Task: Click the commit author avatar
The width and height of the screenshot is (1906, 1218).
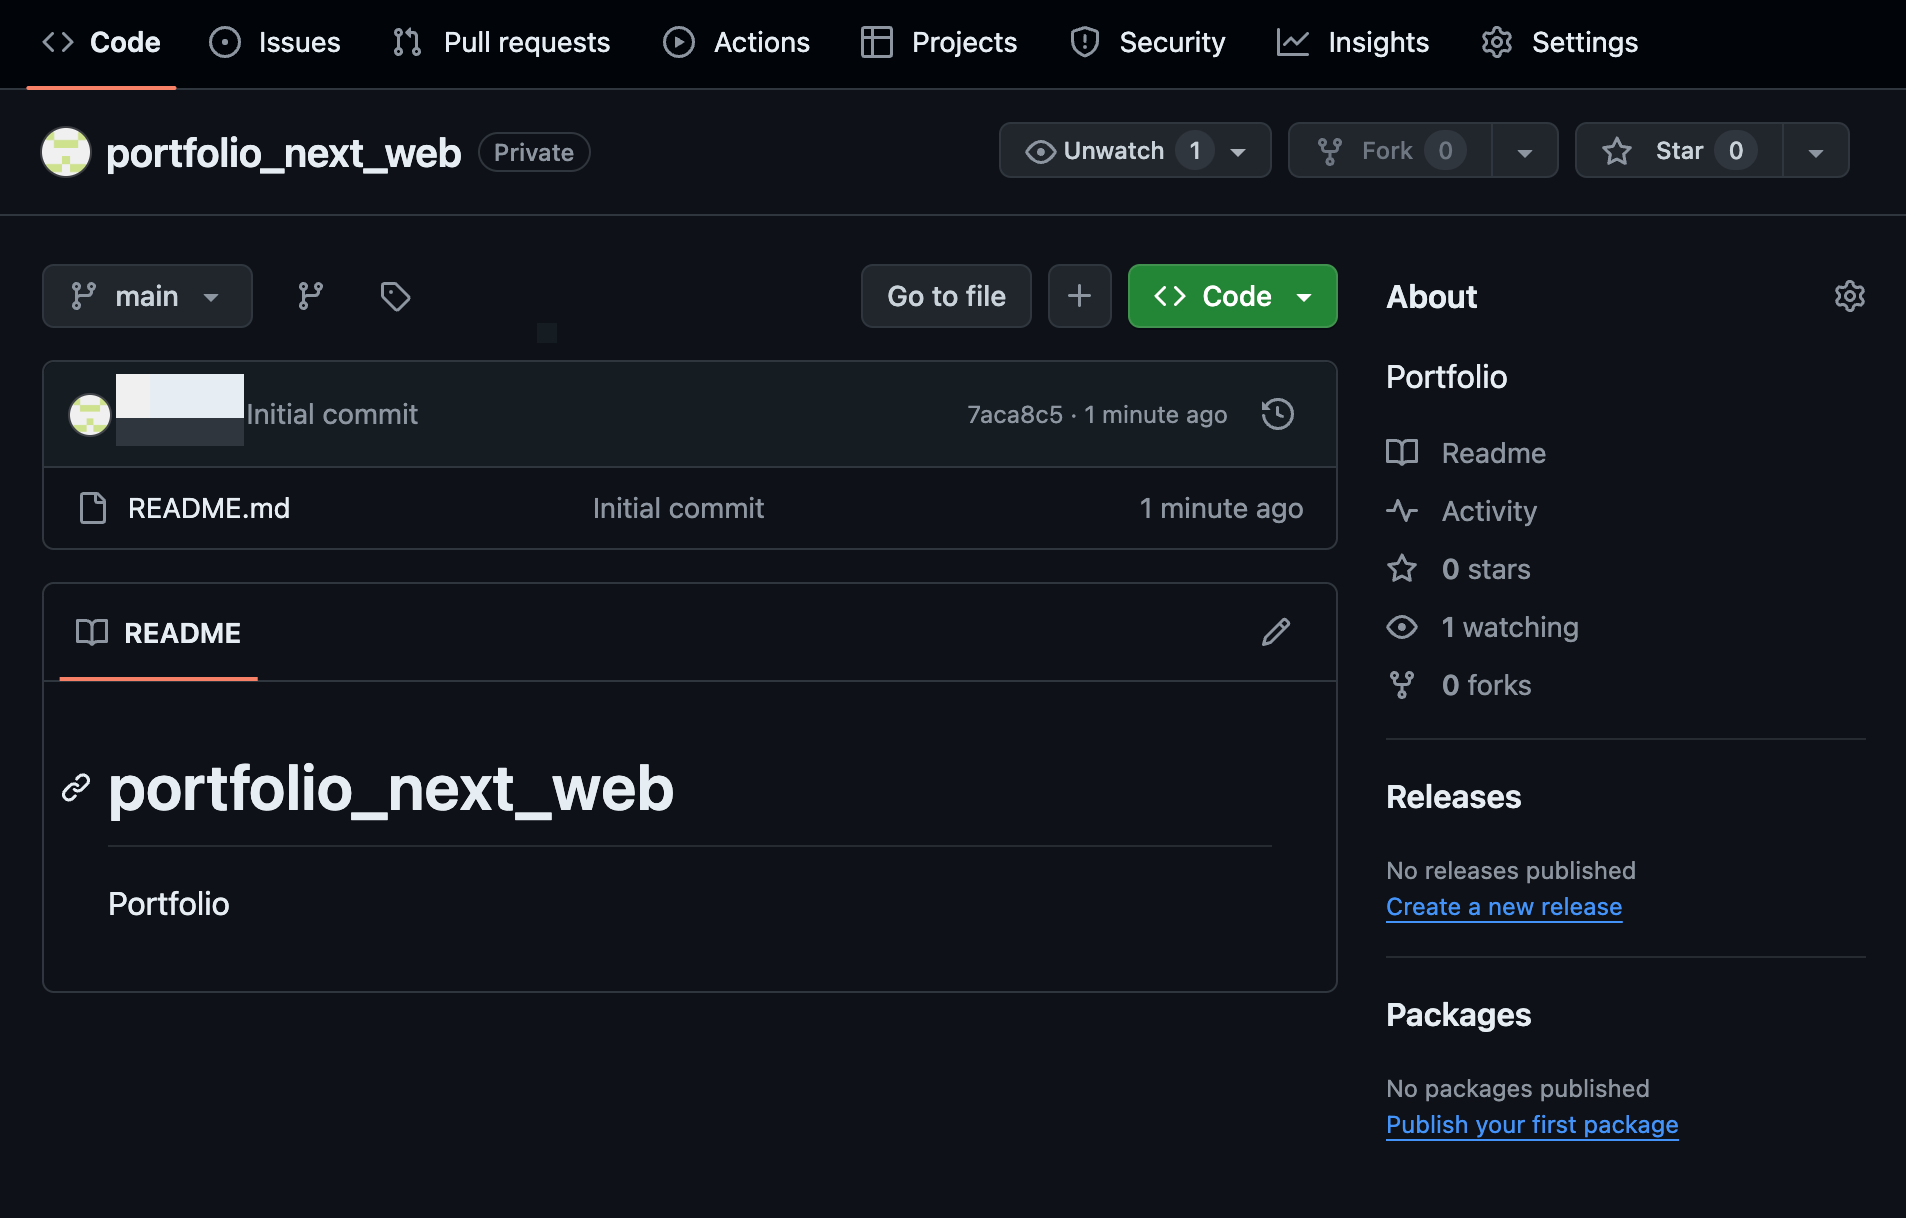Action: (89, 414)
